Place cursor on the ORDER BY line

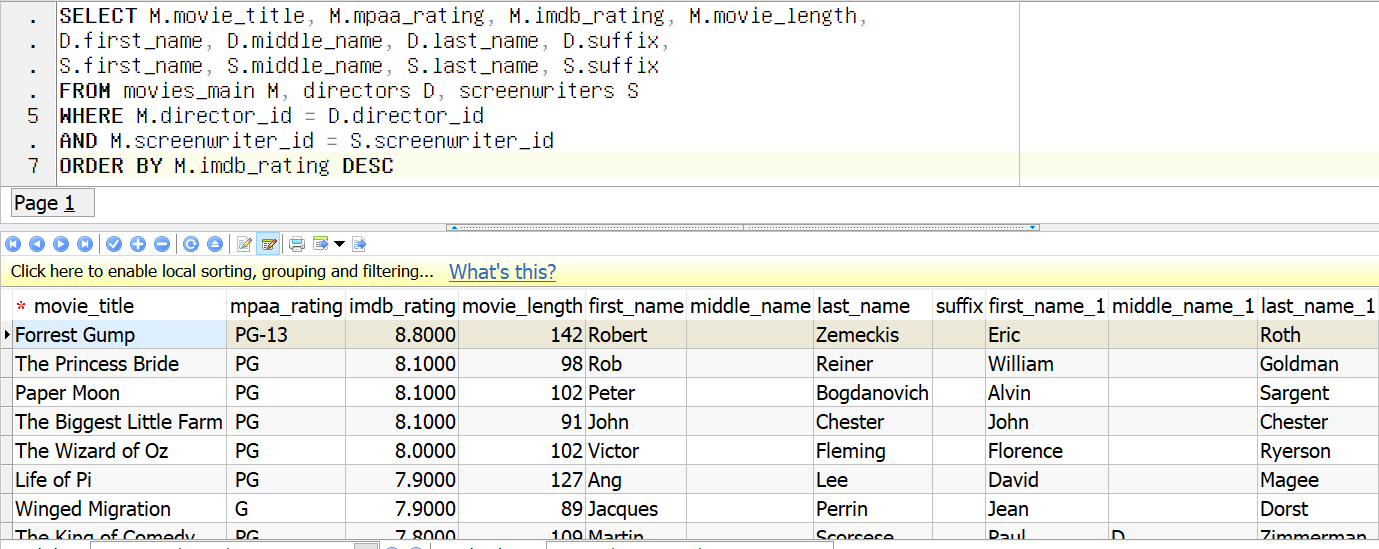click(x=226, y=166)
